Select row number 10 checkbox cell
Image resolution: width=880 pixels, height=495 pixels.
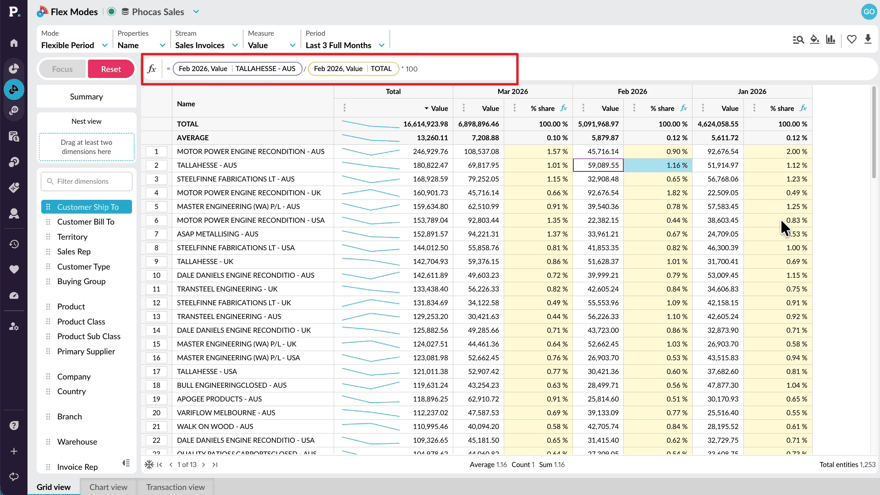click(157, 275)
